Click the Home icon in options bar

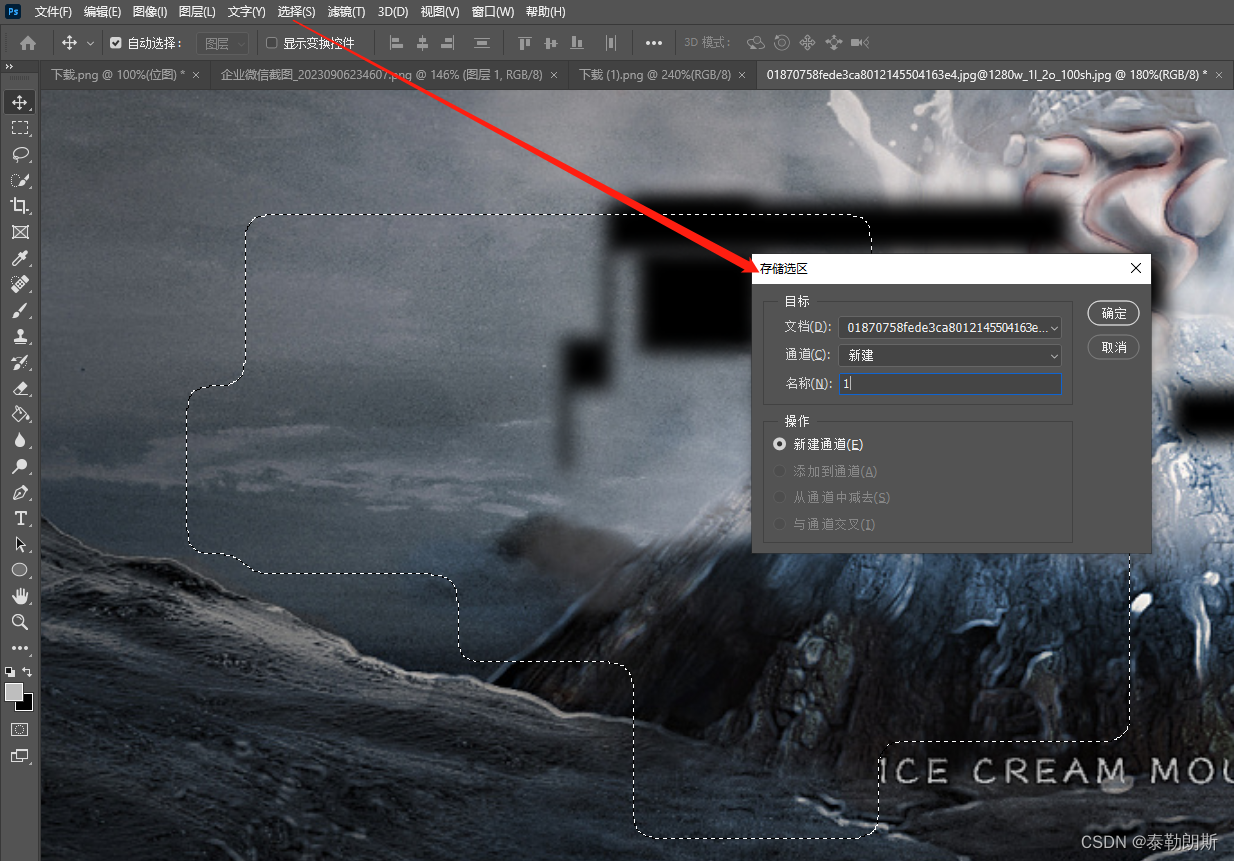28,43
